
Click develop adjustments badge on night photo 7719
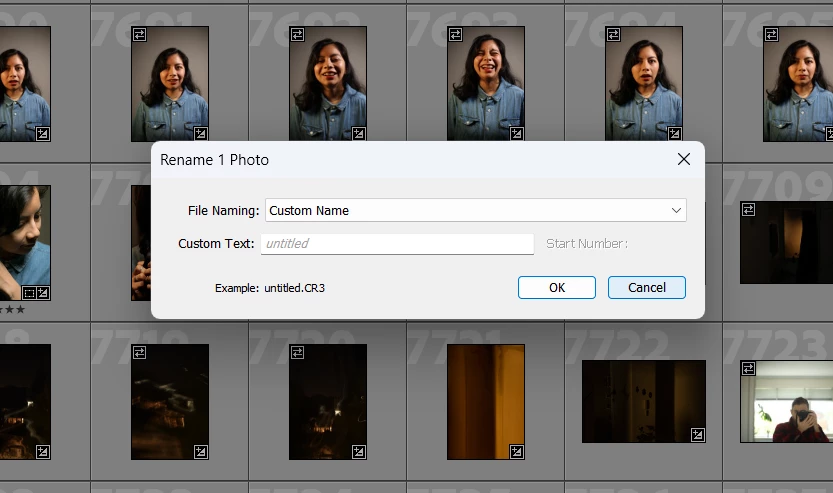200,452
